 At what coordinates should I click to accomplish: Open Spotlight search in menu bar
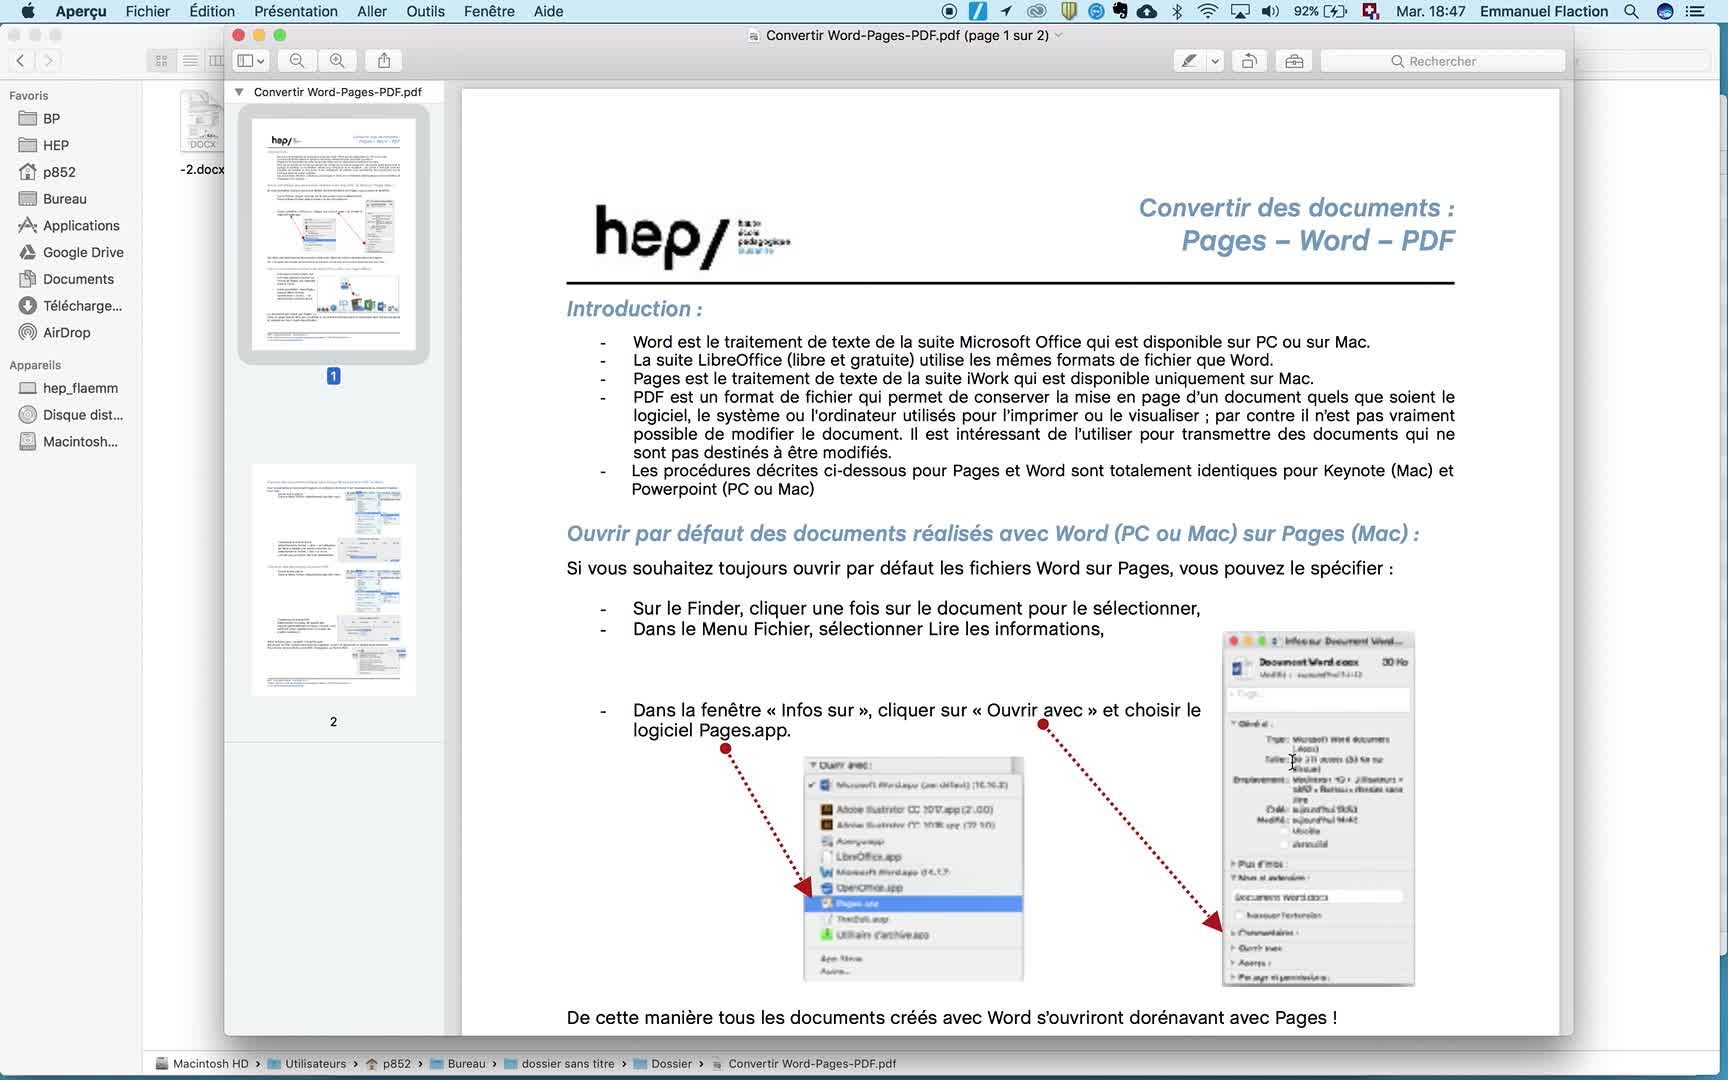click(x=1631, y=11)
